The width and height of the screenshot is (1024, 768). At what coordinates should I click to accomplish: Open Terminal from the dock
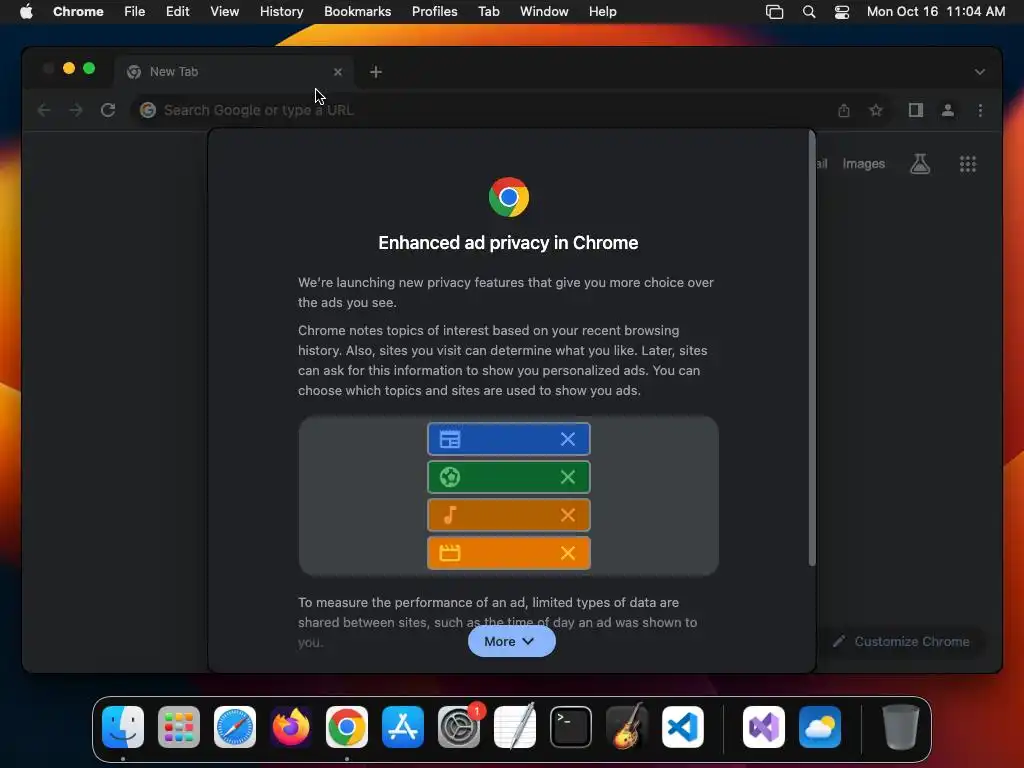click(571, 727)
